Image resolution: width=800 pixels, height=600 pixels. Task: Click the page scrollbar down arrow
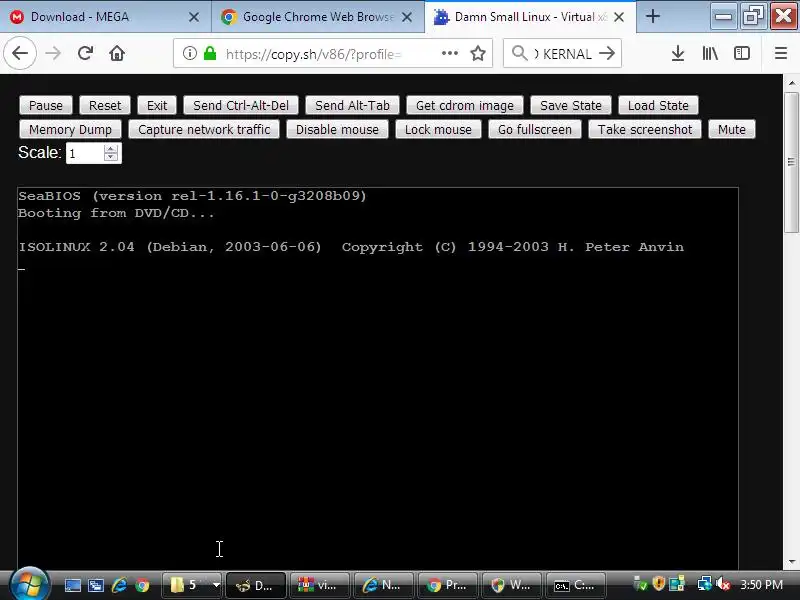(x=791, y=562)
